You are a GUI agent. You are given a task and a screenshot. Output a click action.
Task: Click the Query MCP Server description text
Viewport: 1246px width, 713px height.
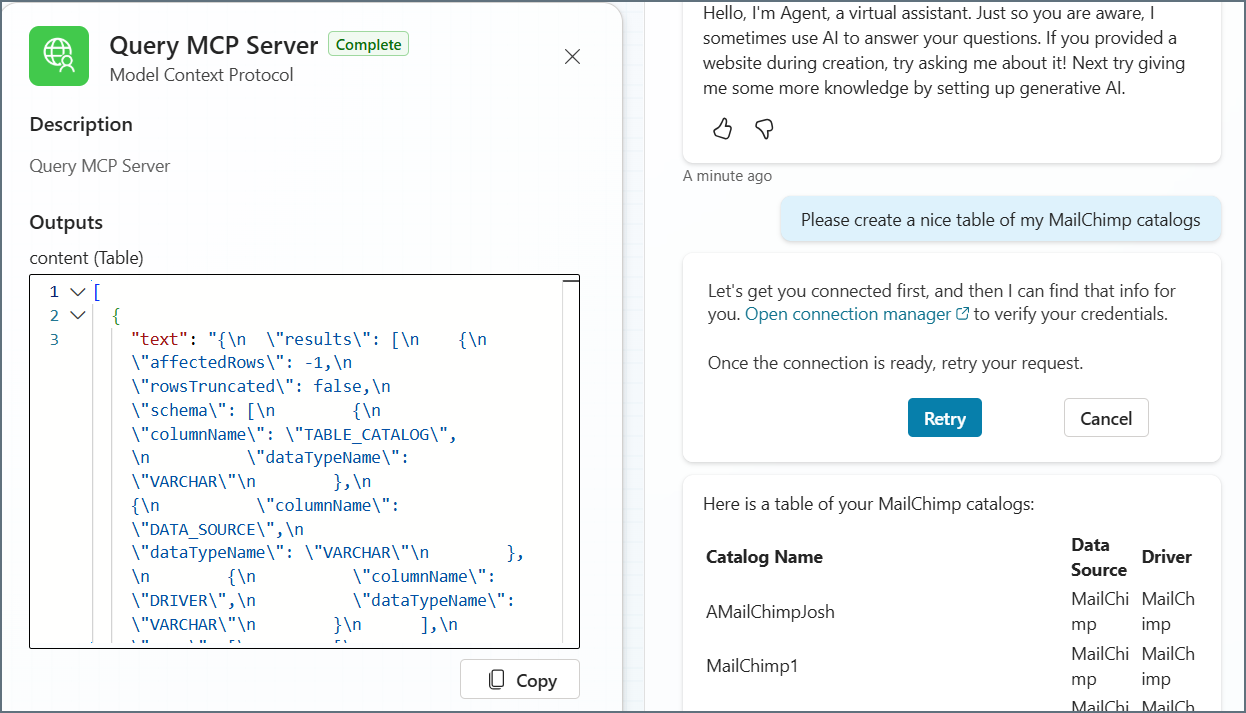click(100, 166)
